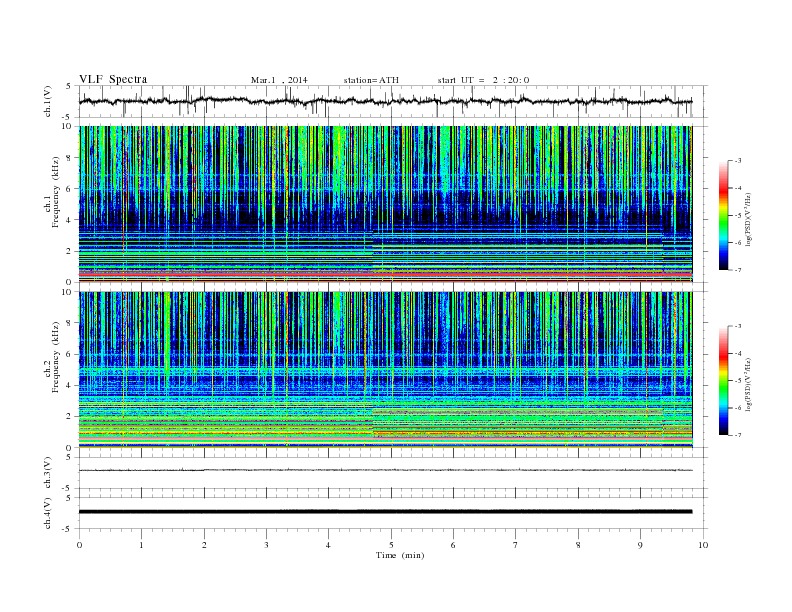Click the "ch.1(V)" axis label
The width and height of the screenshot is (792, 612).
(48, 101)
